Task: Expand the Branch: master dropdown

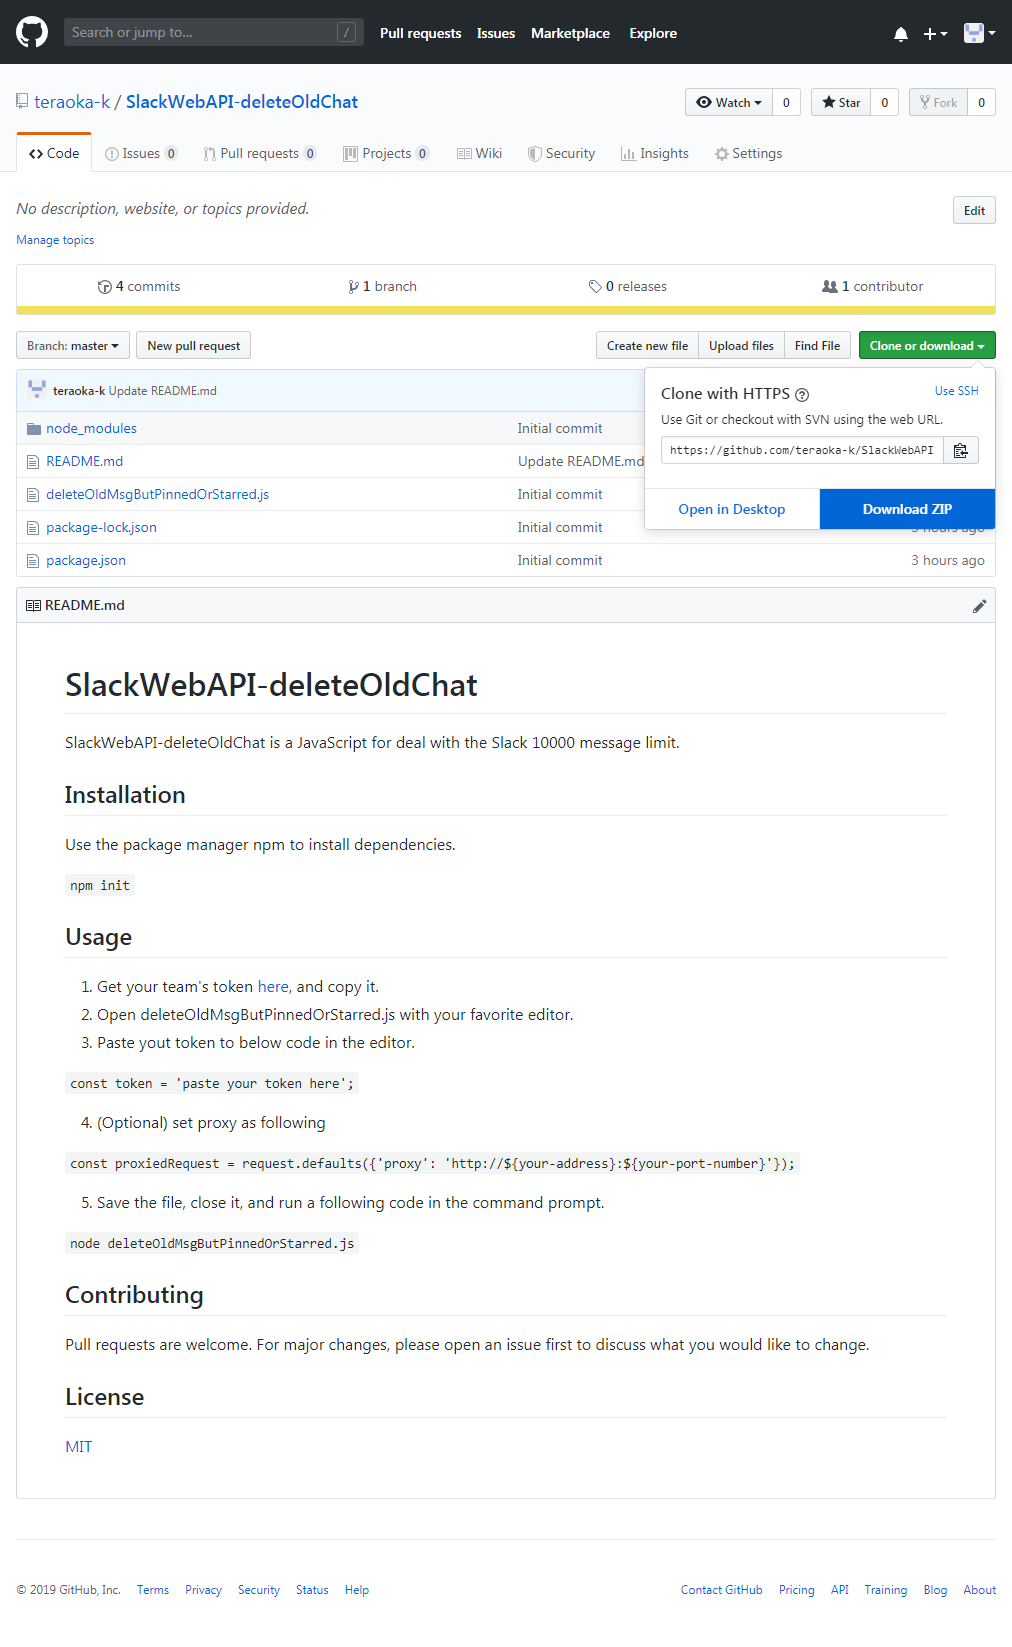Action: pos(73,346)
